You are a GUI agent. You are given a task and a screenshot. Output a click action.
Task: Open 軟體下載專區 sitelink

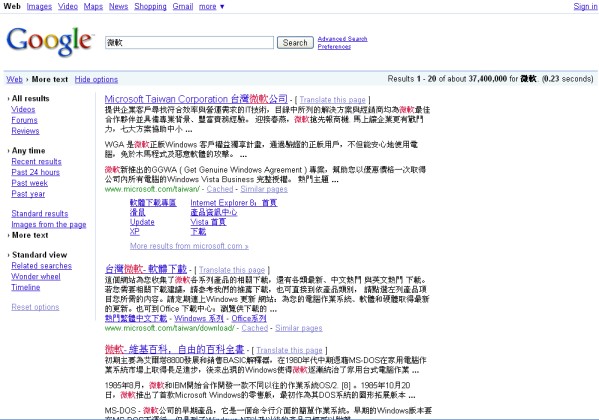[x=153, y=203]
